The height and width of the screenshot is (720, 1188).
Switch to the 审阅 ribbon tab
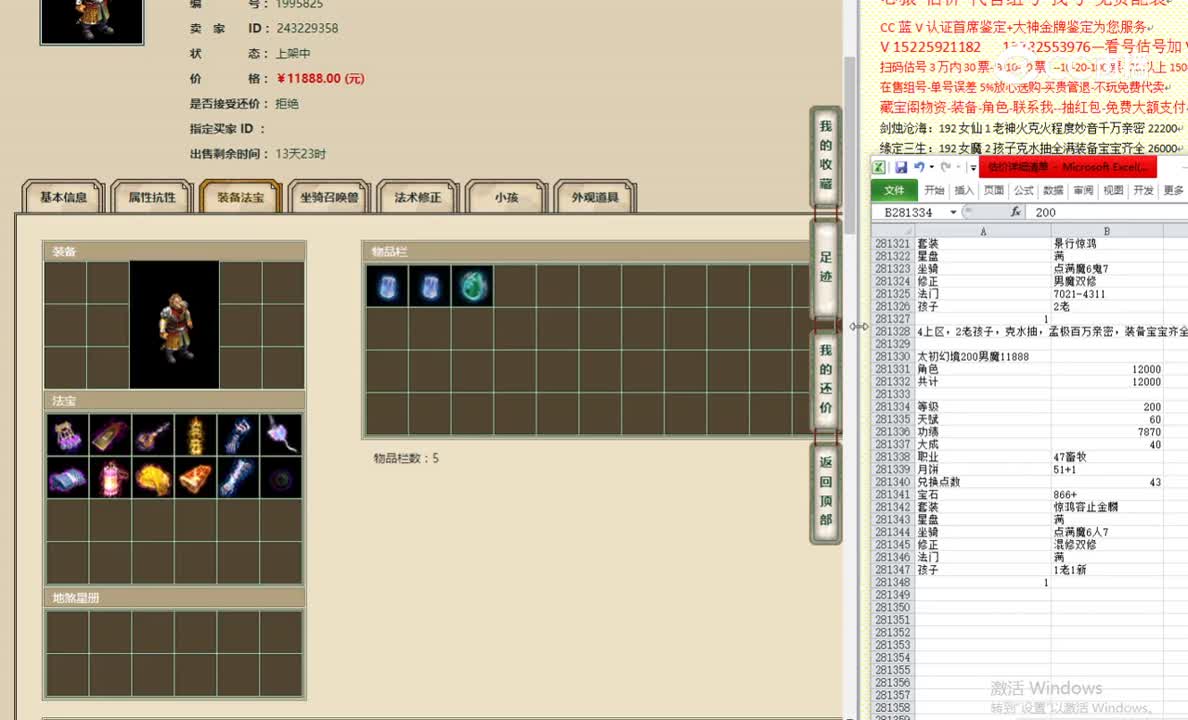click(1083, 190)
